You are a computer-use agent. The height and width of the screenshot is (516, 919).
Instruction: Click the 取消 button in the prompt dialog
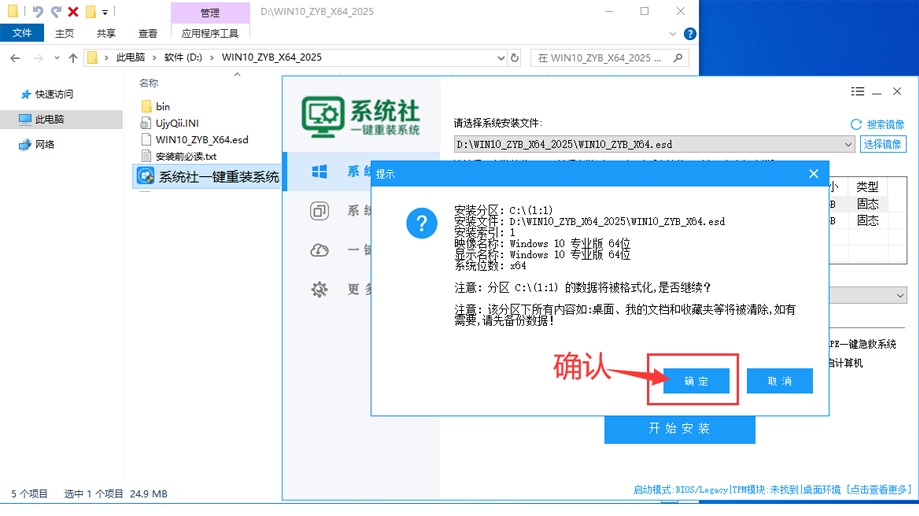pos(780,381)
